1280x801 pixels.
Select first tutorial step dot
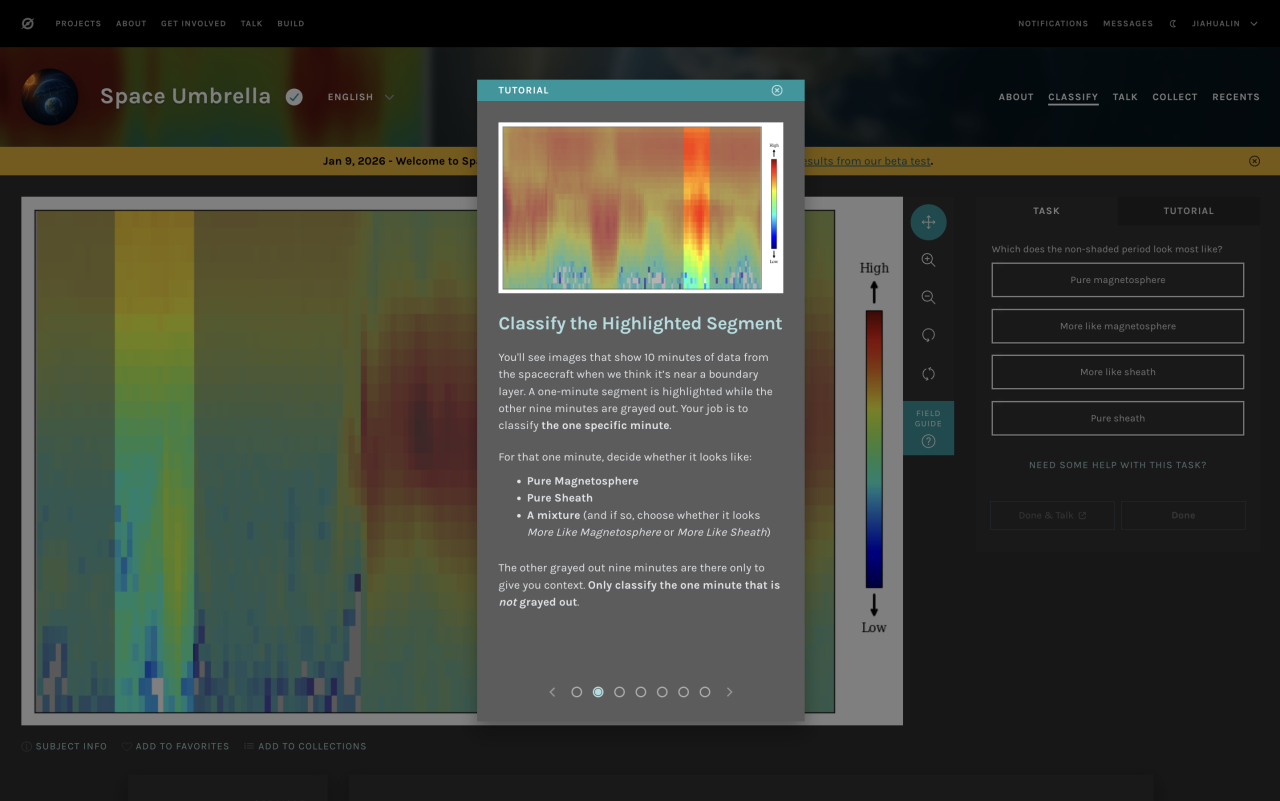[577, 692]
